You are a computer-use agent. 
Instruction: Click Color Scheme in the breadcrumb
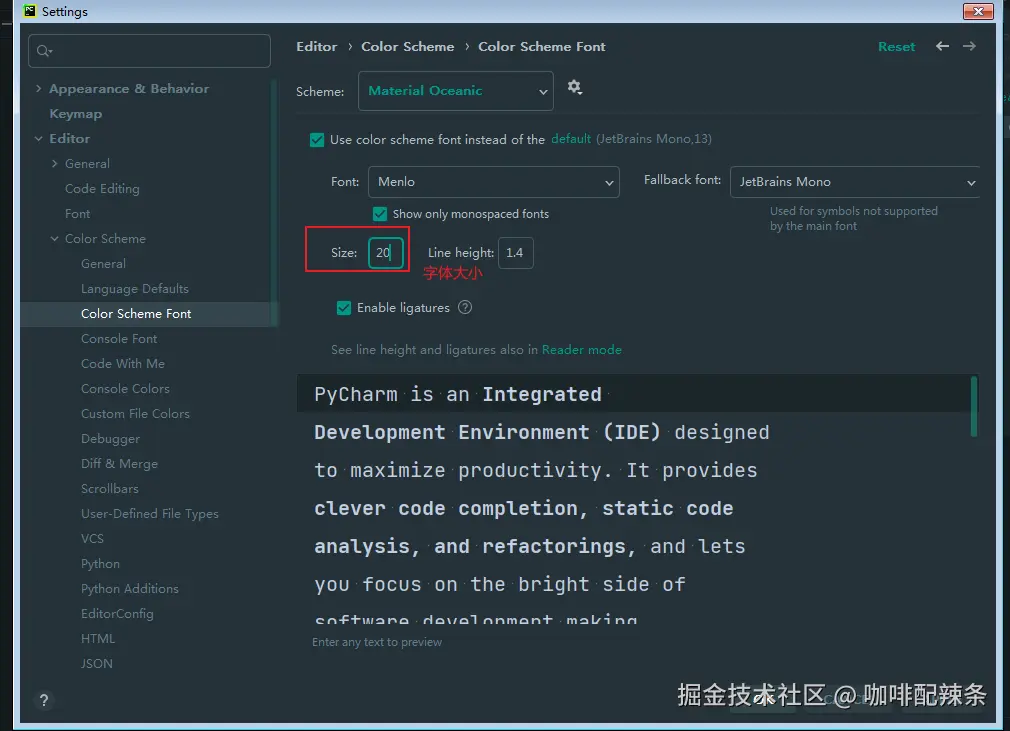tap(407, 46)
